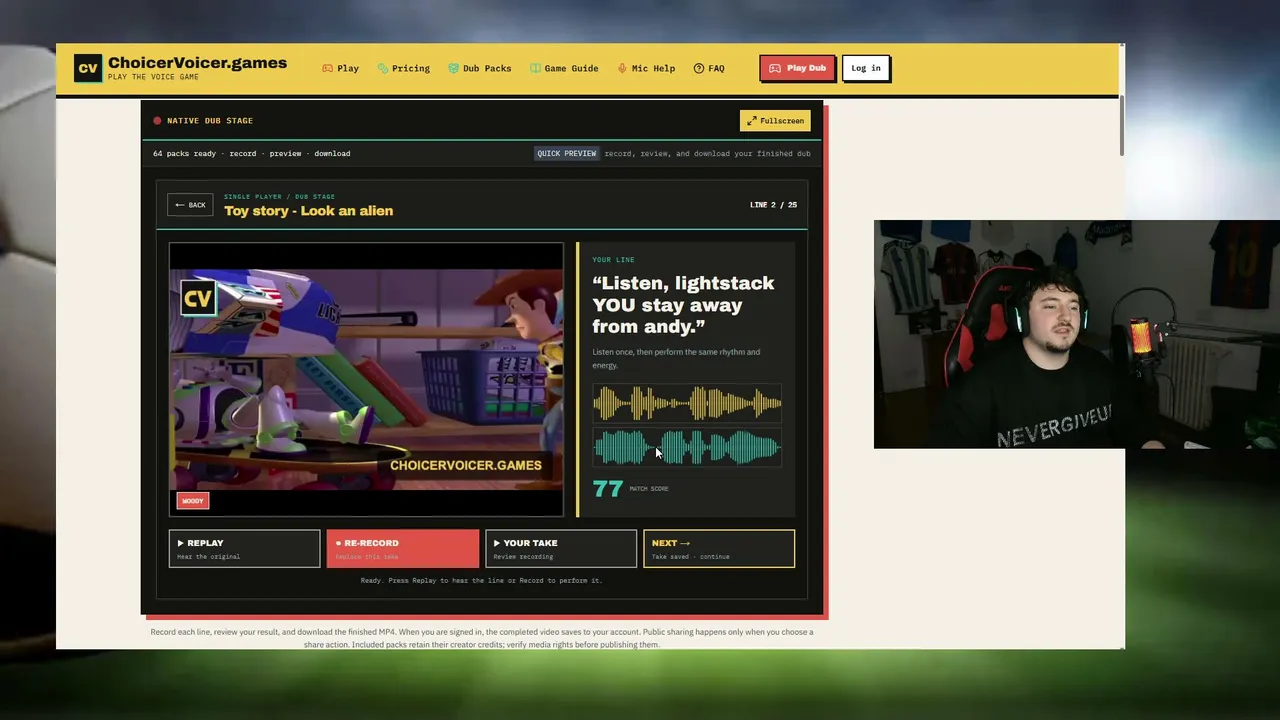The image size is (1280, 720).
Task: Click the "LINE 2 / 25" counter
Action: 773,205
